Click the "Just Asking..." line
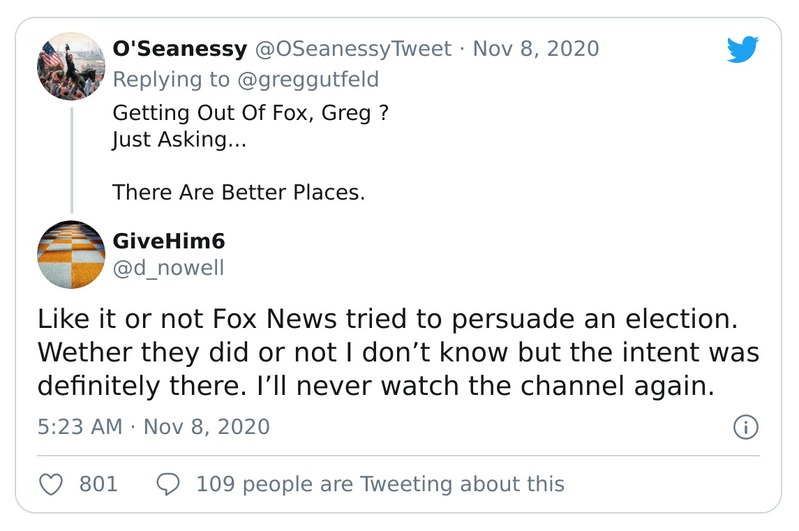The width and height of the screenshot is (799, 531). [178, 139]
